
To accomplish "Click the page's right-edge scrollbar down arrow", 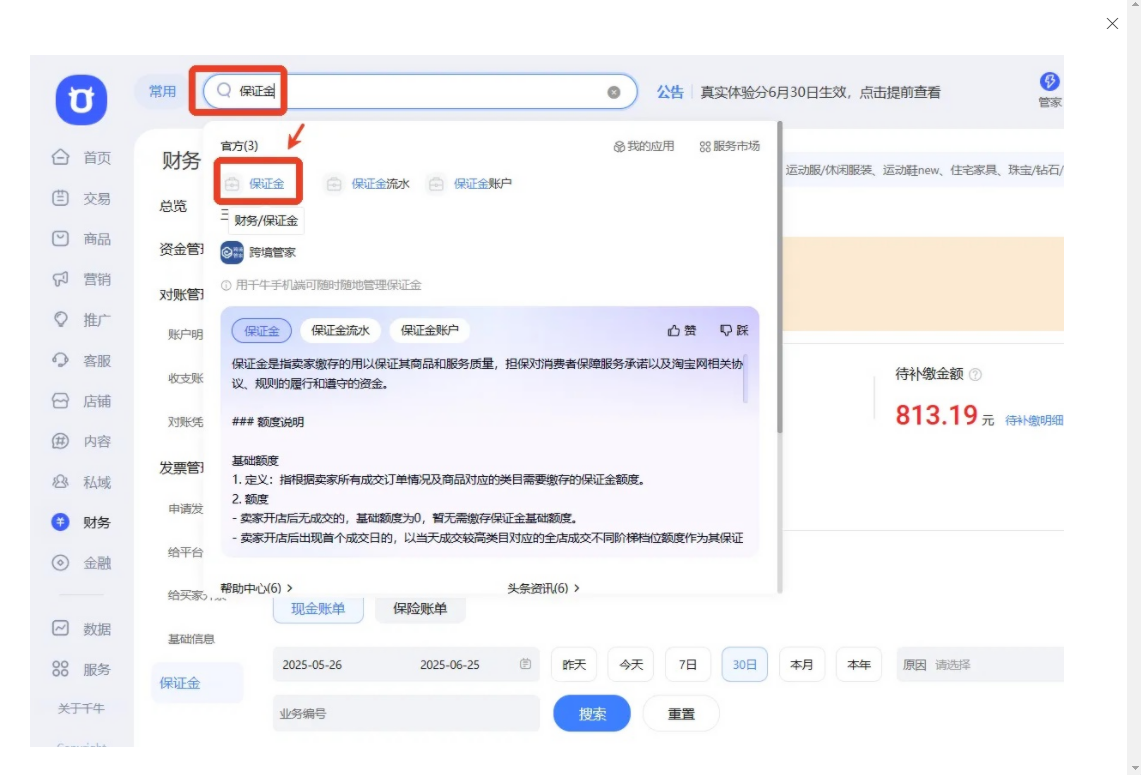I will click(x=1134, y=768).
